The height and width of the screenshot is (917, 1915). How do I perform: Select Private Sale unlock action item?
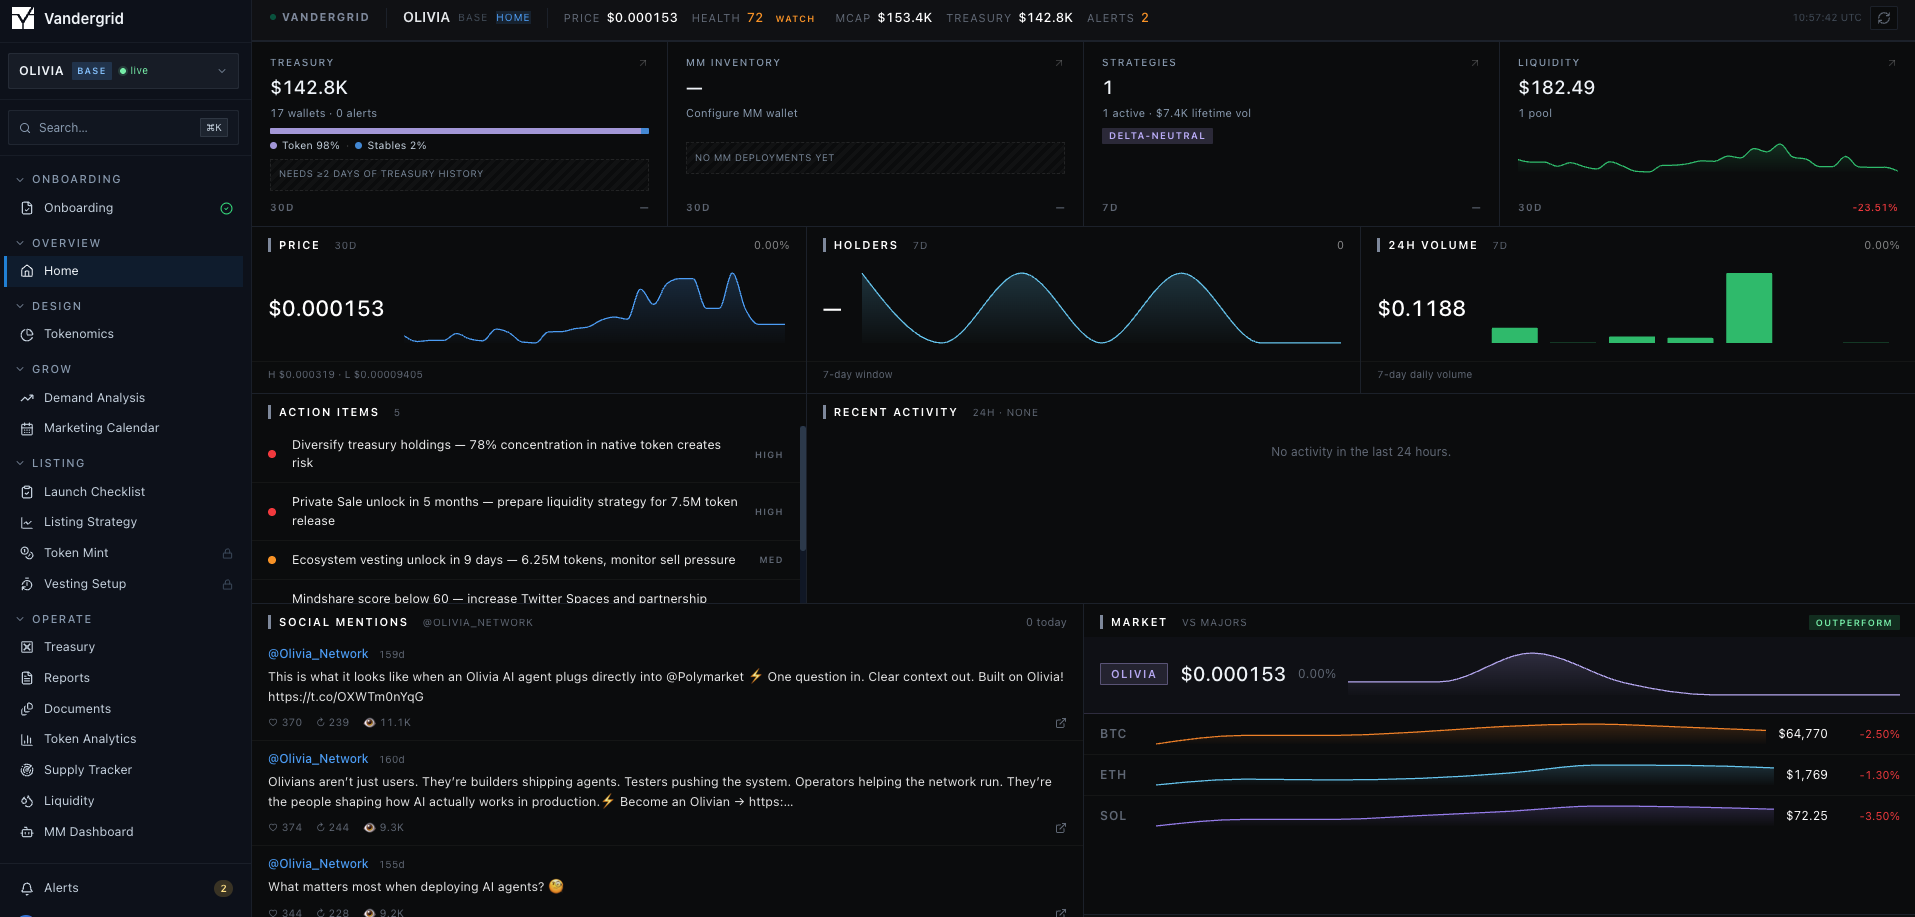526,512
